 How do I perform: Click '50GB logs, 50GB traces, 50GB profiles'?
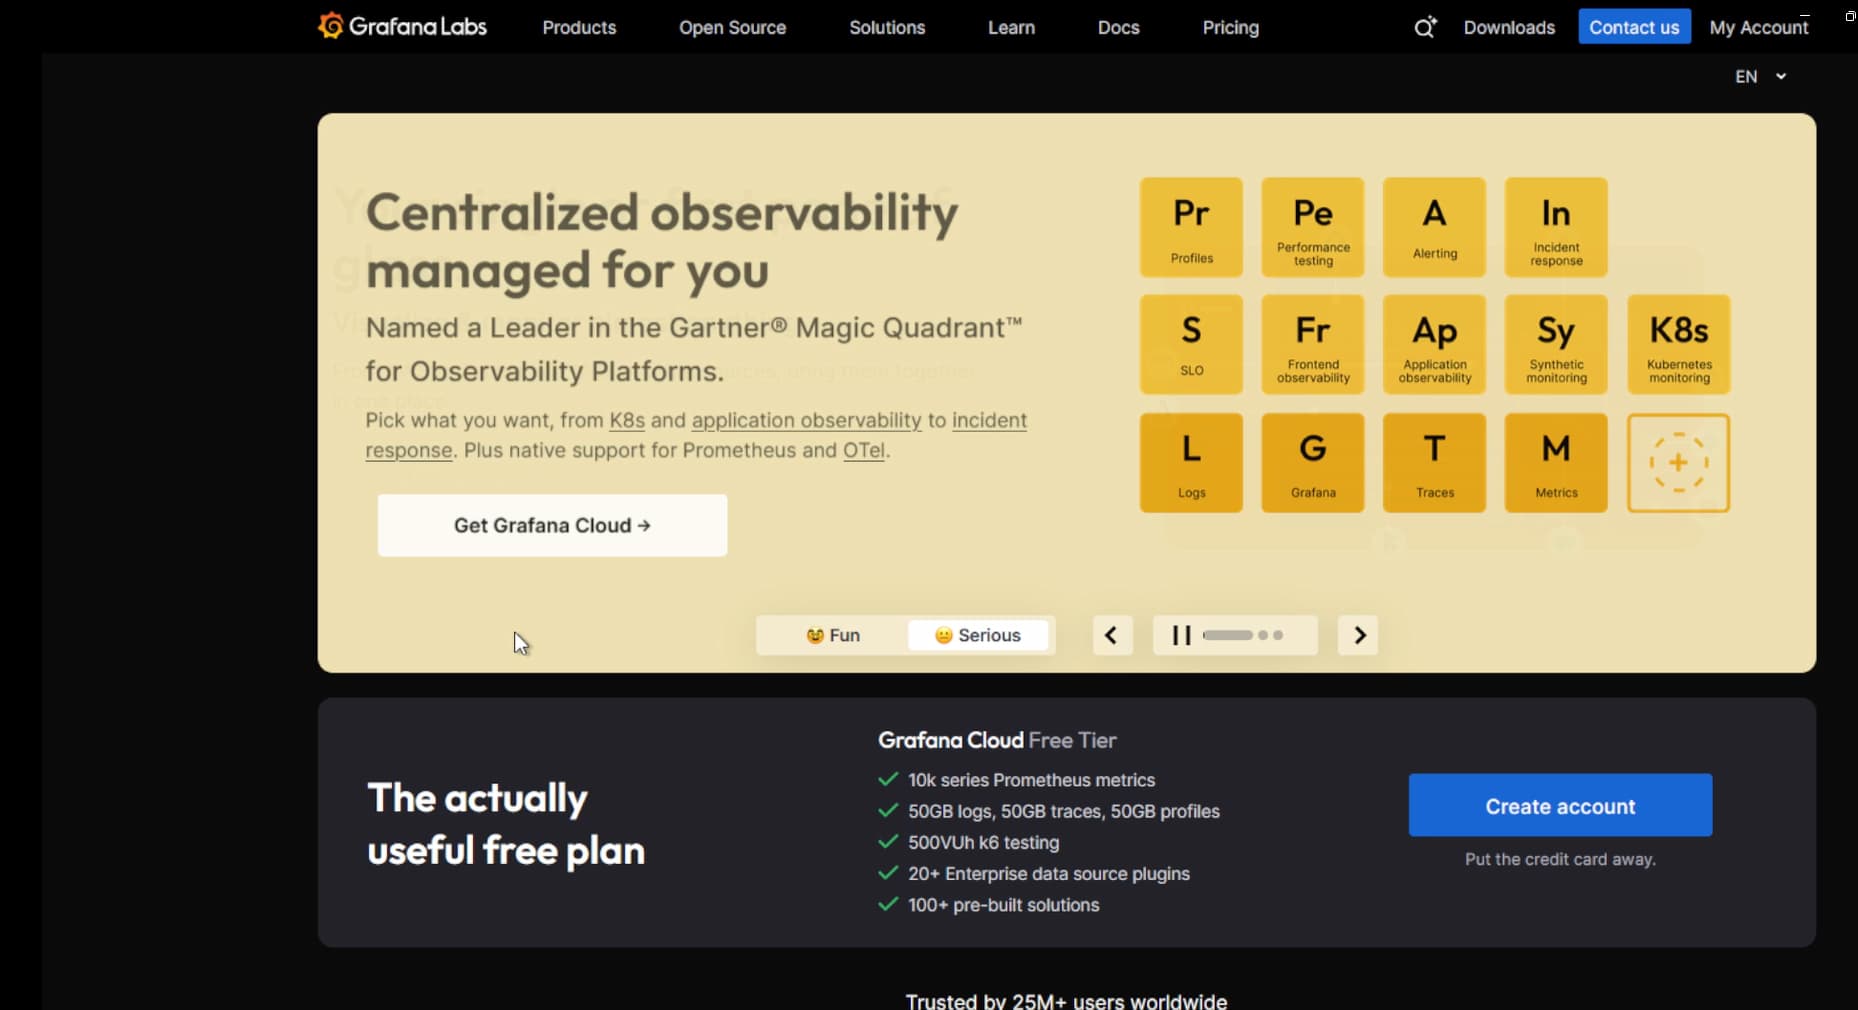tap(1063, 811)
